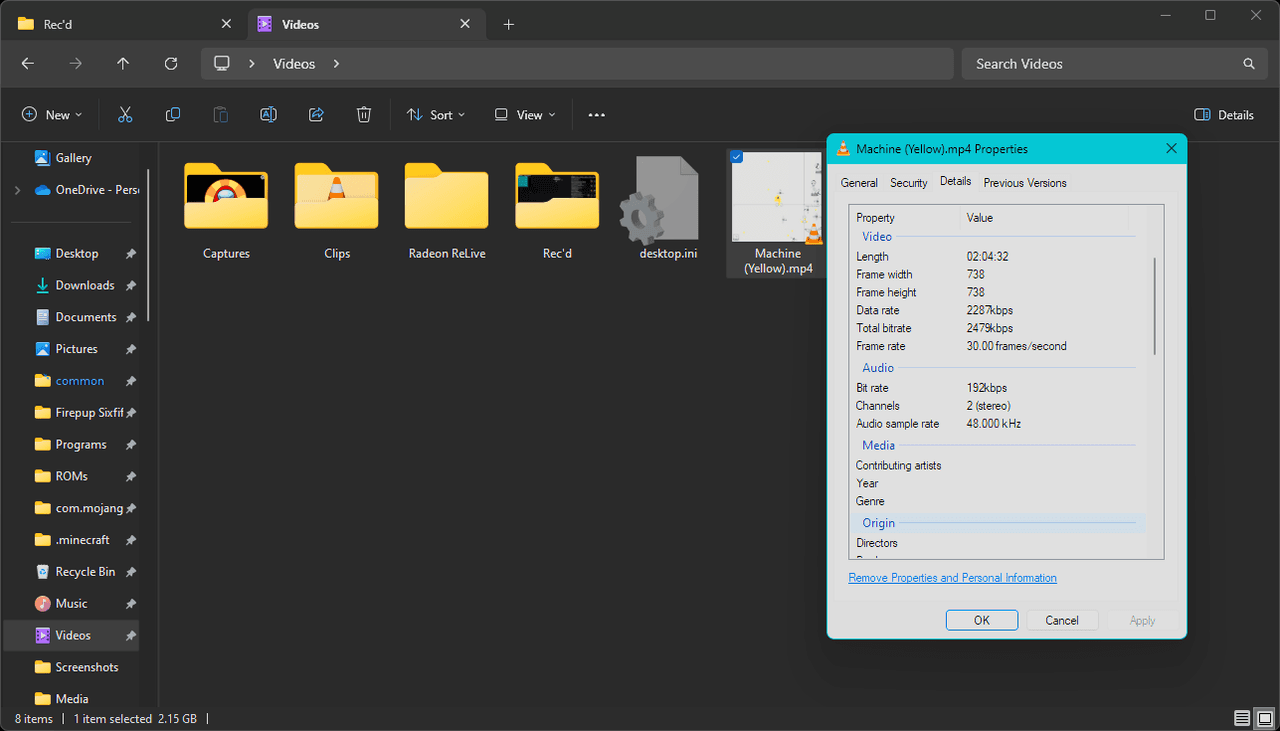Open the See more ellipsis menu
The width and height of the screenshot is (1280, 731).
596,115
